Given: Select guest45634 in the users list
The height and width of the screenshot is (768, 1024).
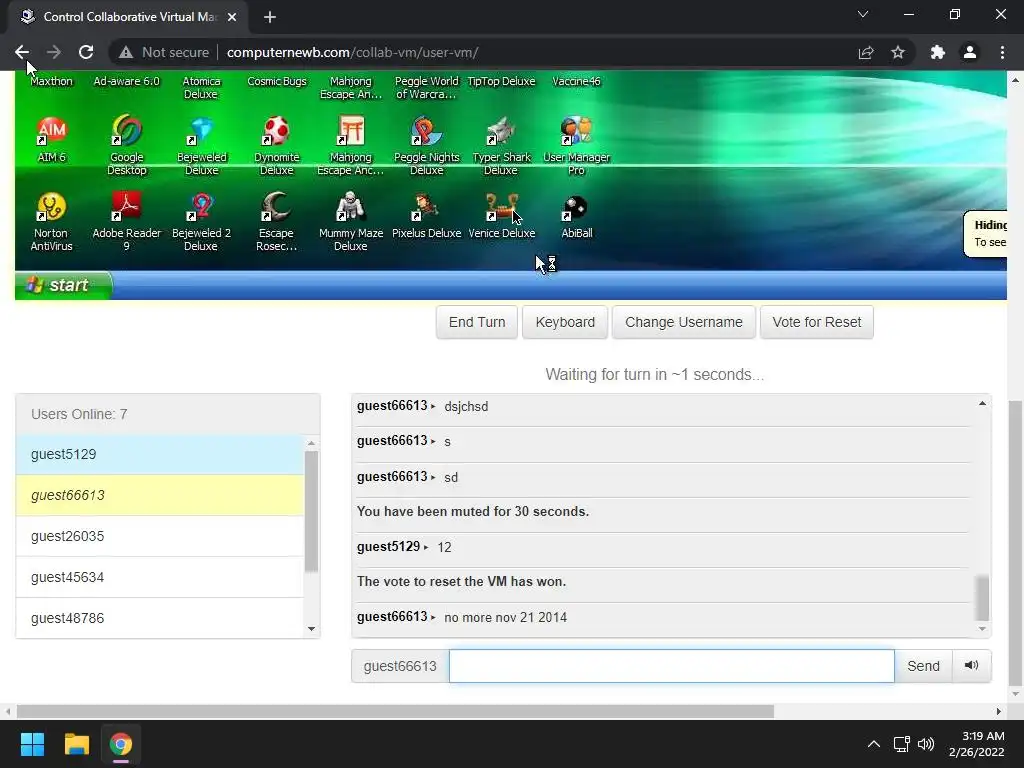Looking at the screenshot, I should (x=160, y=577).
